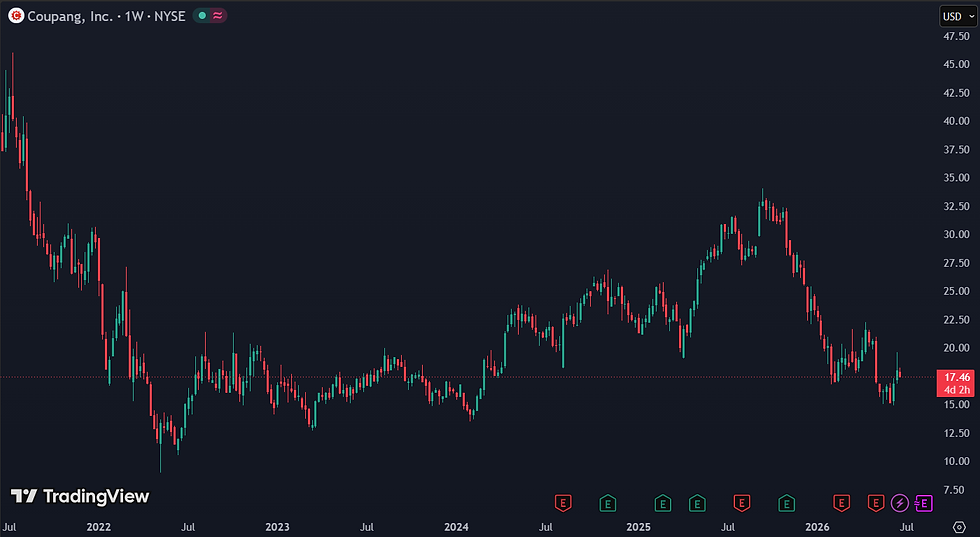Click the Jul label between 2025 and 2026
Viewport: 980px width, 537px height.
pyautogui.click(x=728, y=527)
